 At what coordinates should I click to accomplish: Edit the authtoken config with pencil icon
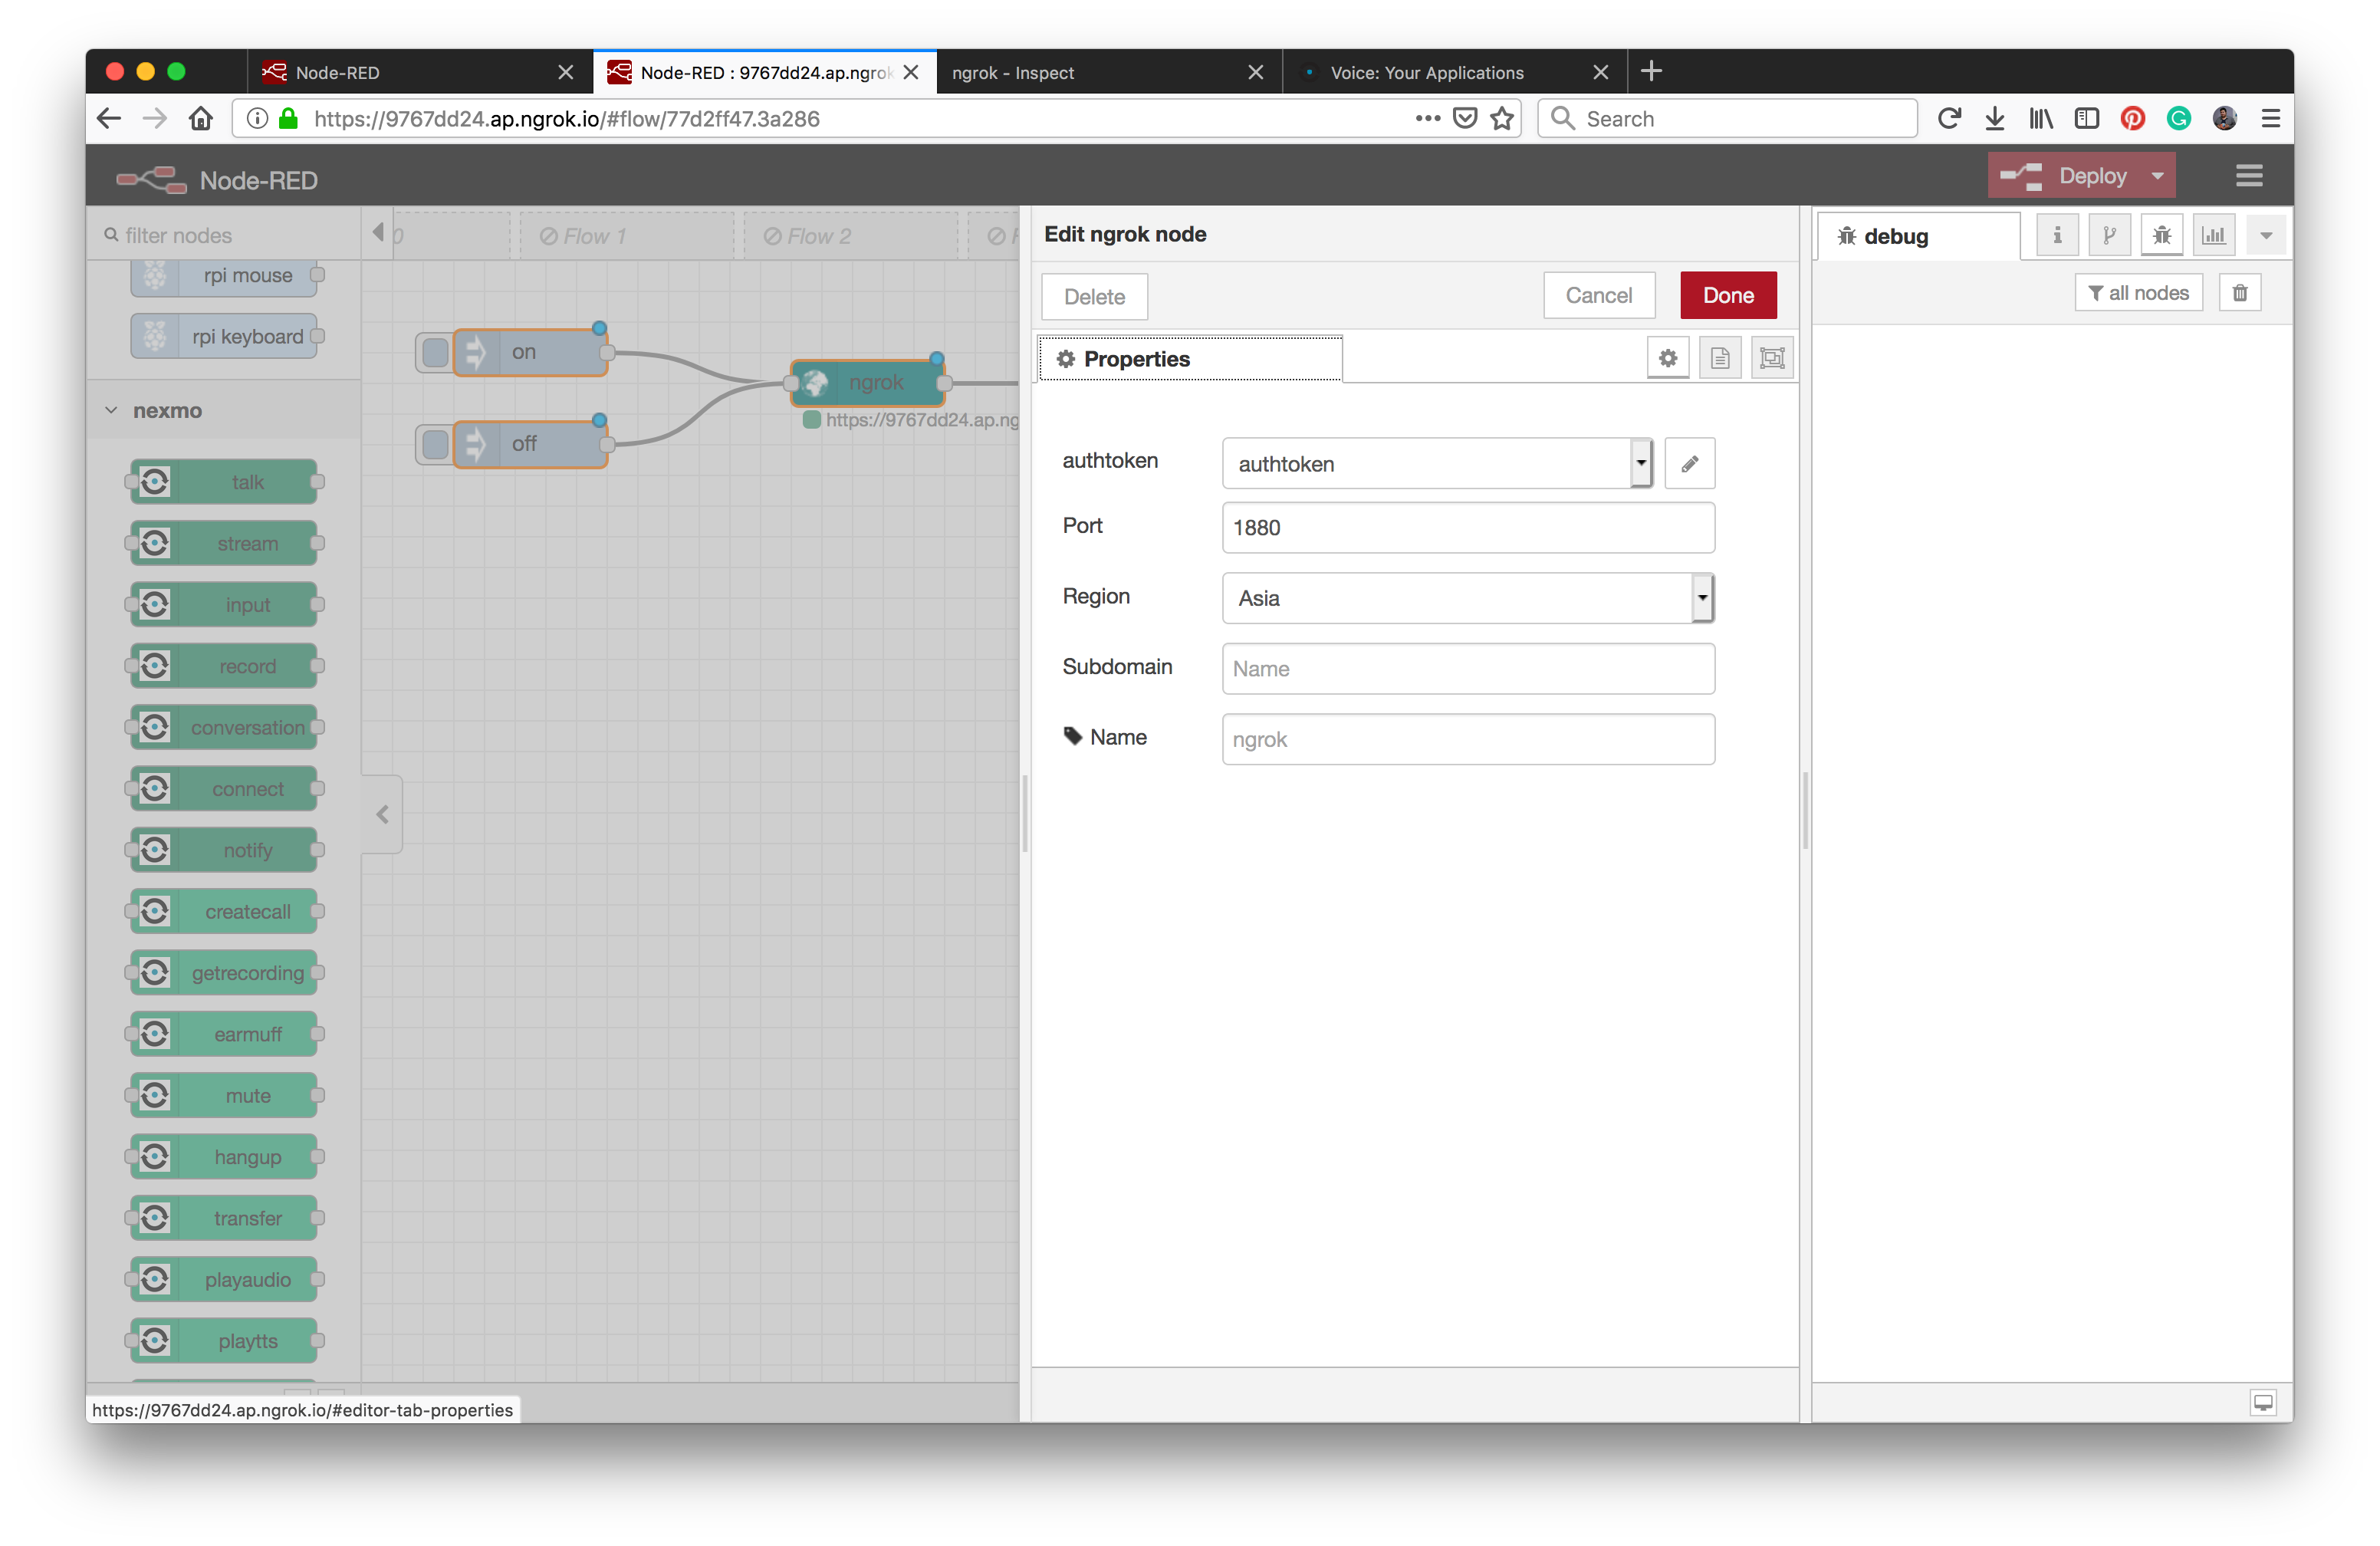(x=1689, y=464)
